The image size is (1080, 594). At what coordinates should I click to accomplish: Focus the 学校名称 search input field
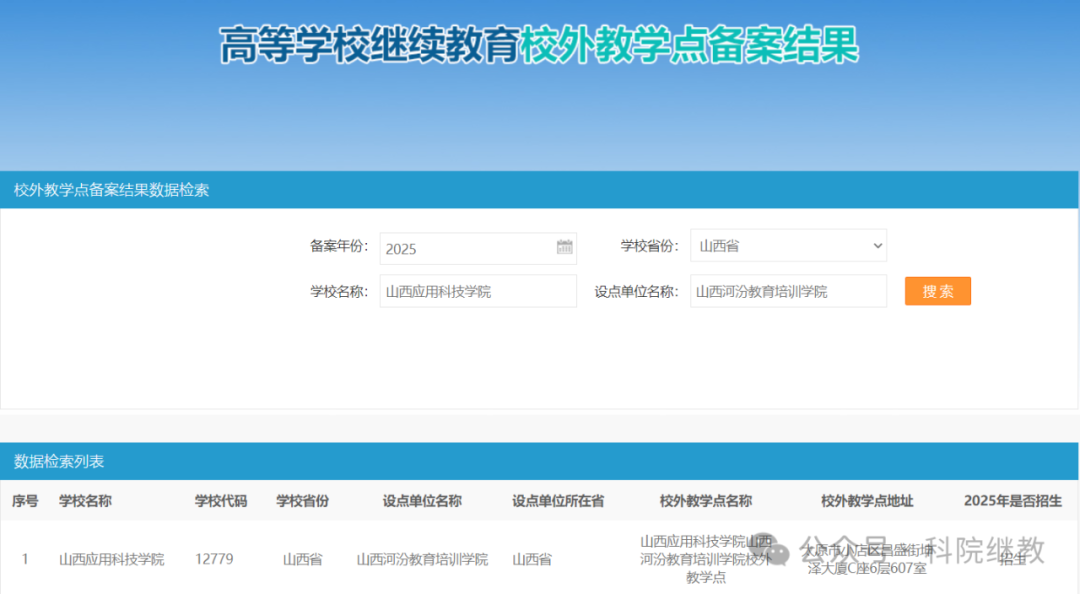(478, 291)
